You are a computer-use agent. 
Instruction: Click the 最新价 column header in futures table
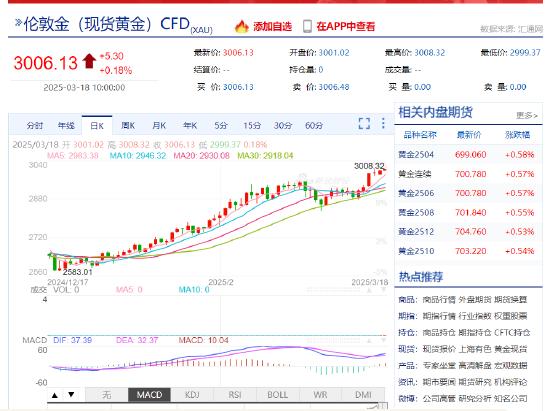click(469, 135)
